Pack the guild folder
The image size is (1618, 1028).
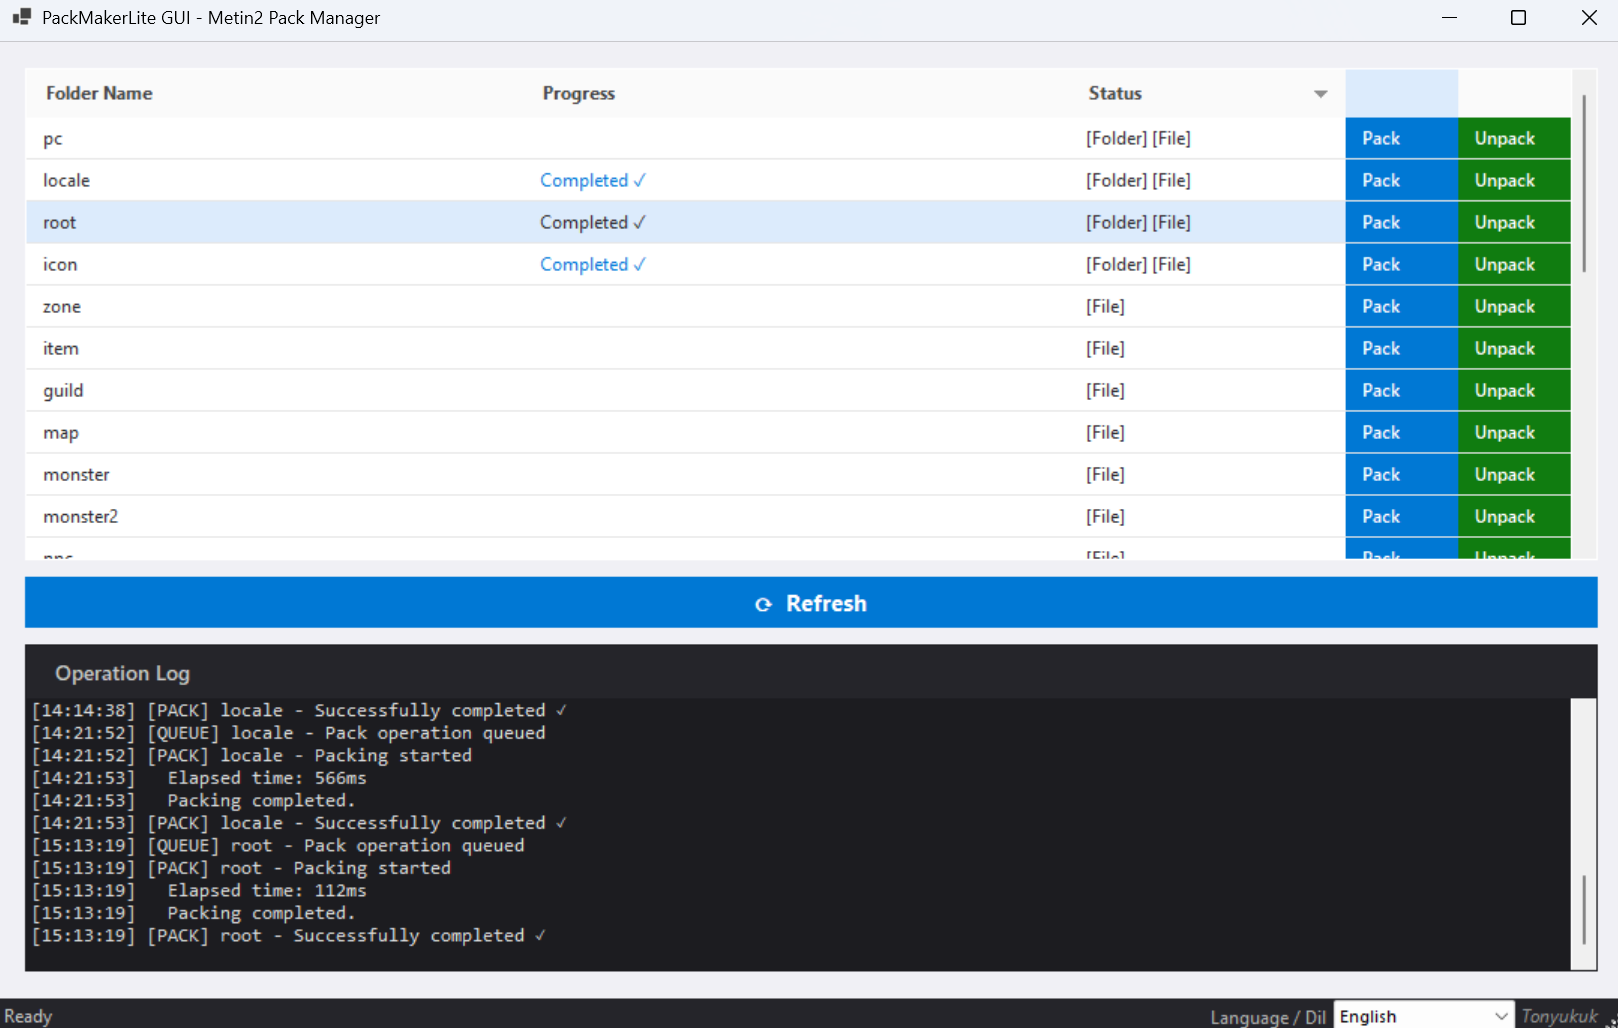pos(1401,391)
